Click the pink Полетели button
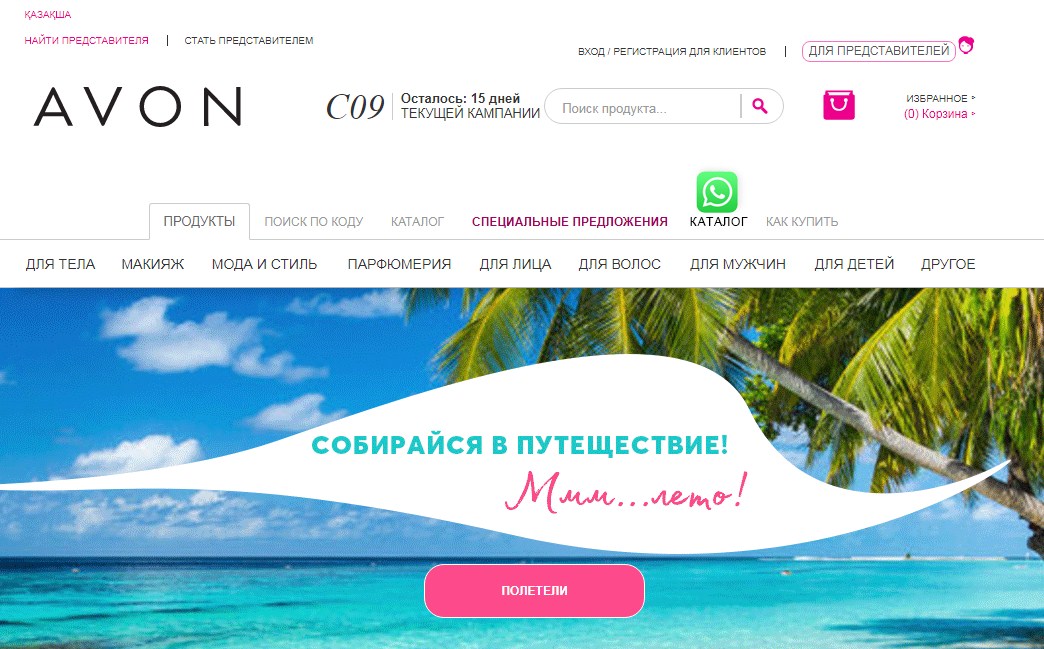This screenshot has width=1044, height=649. point(534,590)
